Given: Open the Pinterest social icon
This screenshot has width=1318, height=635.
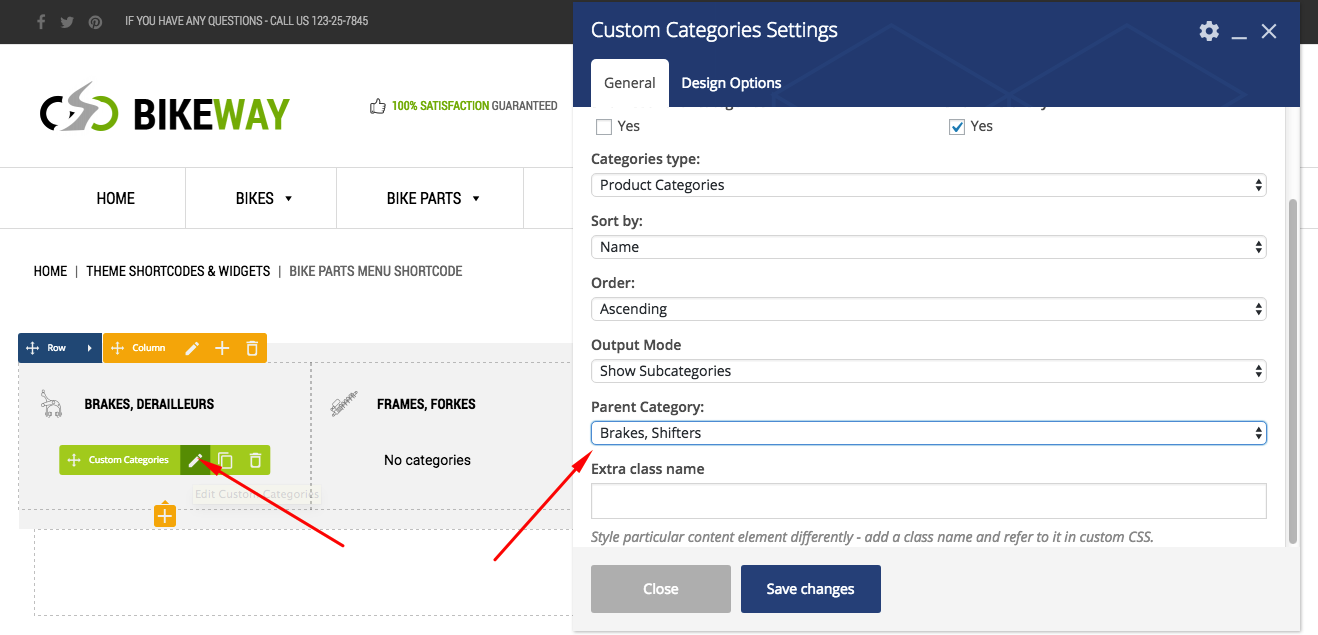Looking at the screenshot, I should tap(95, 21).
